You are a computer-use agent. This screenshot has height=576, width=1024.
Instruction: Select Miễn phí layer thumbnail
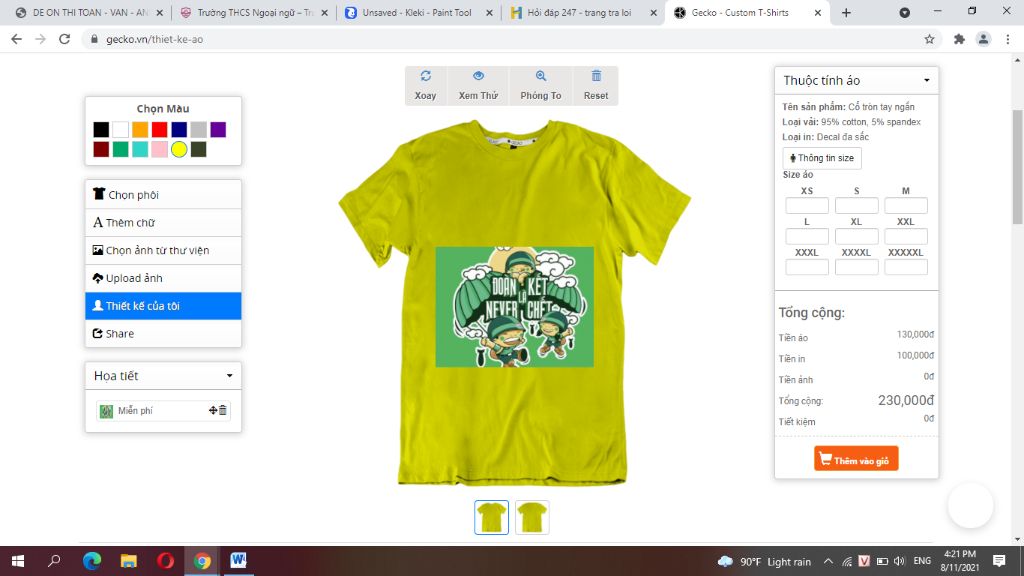(106, 411)
